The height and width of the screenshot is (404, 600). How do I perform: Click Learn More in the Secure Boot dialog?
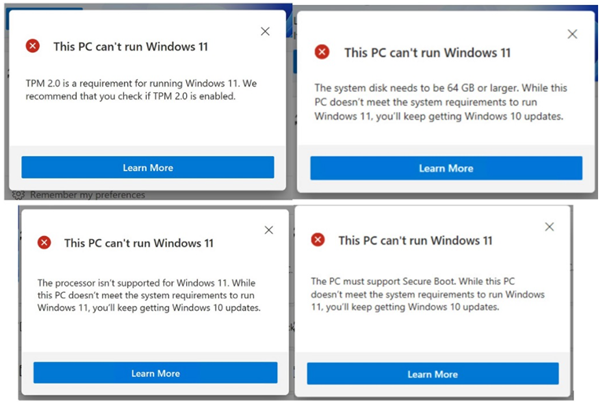433,374
